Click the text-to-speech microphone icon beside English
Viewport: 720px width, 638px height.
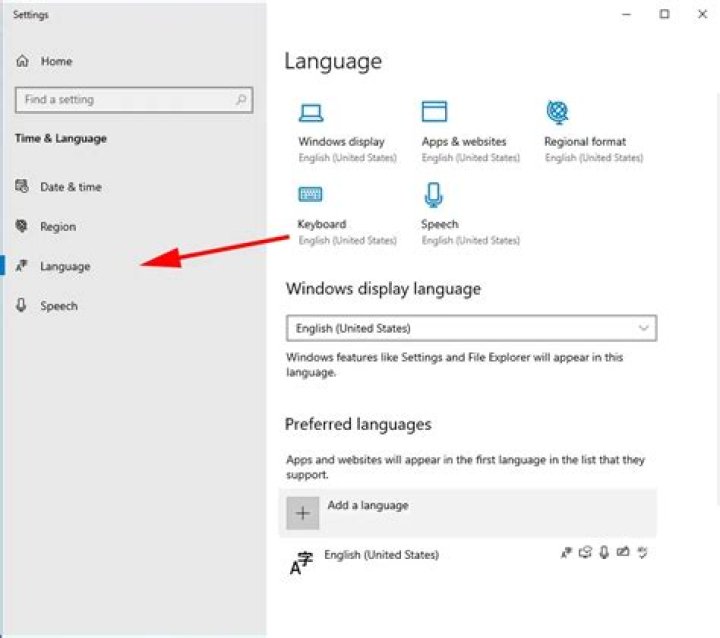point(604,552)
